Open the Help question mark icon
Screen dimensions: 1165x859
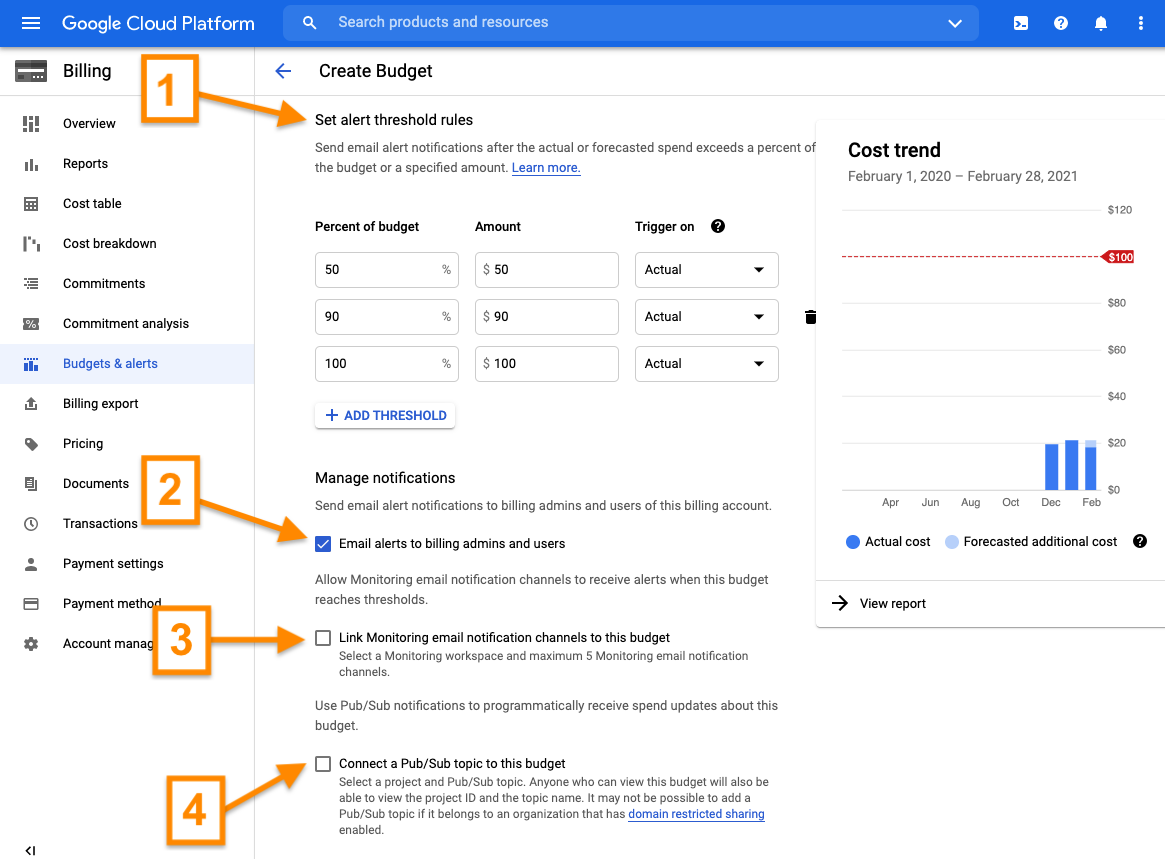[x=1061, y=23]
